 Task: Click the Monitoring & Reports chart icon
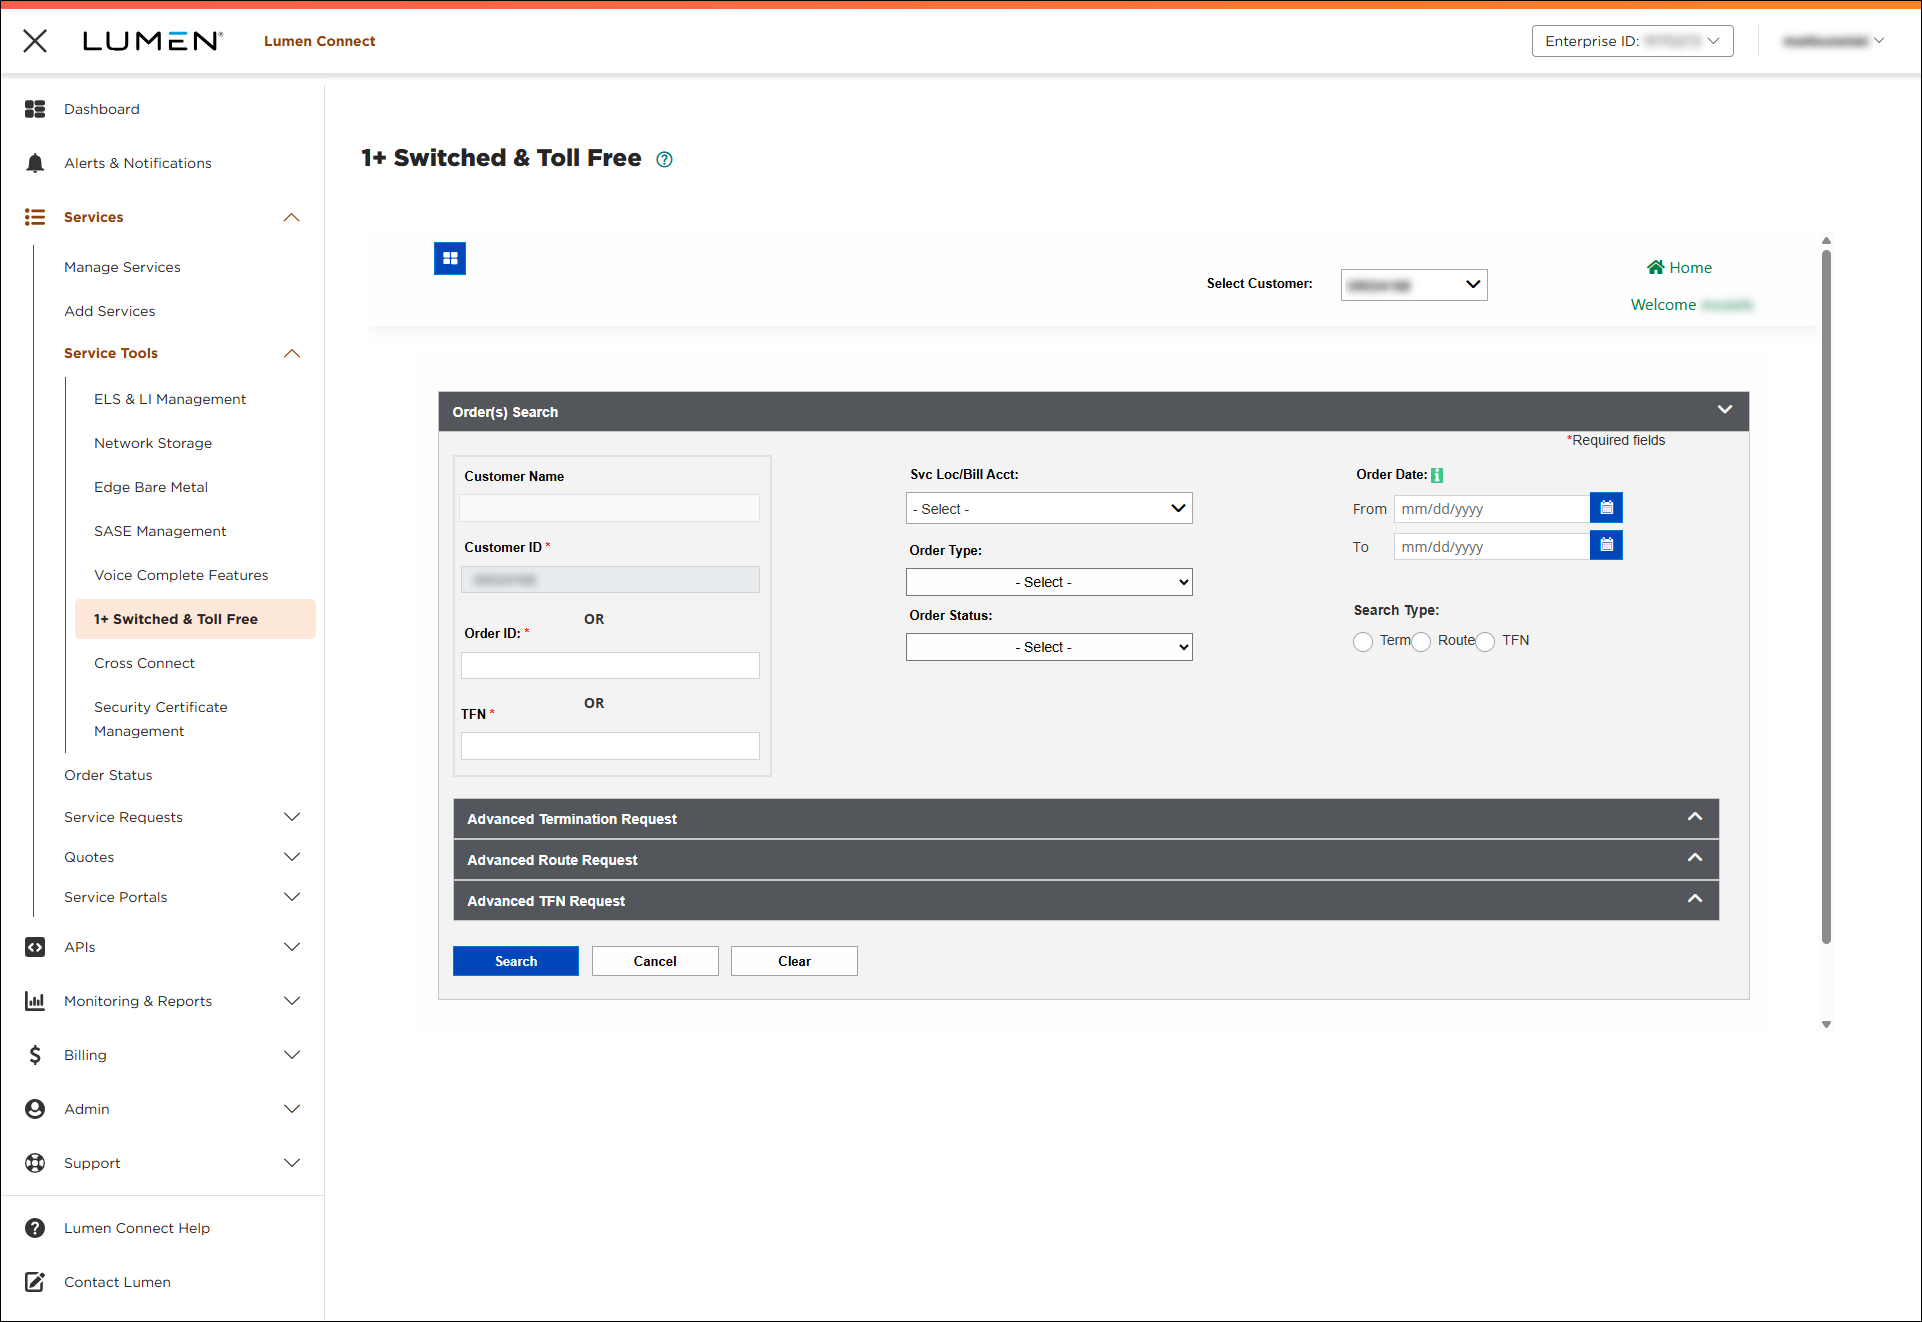[x=35, y=1001]
